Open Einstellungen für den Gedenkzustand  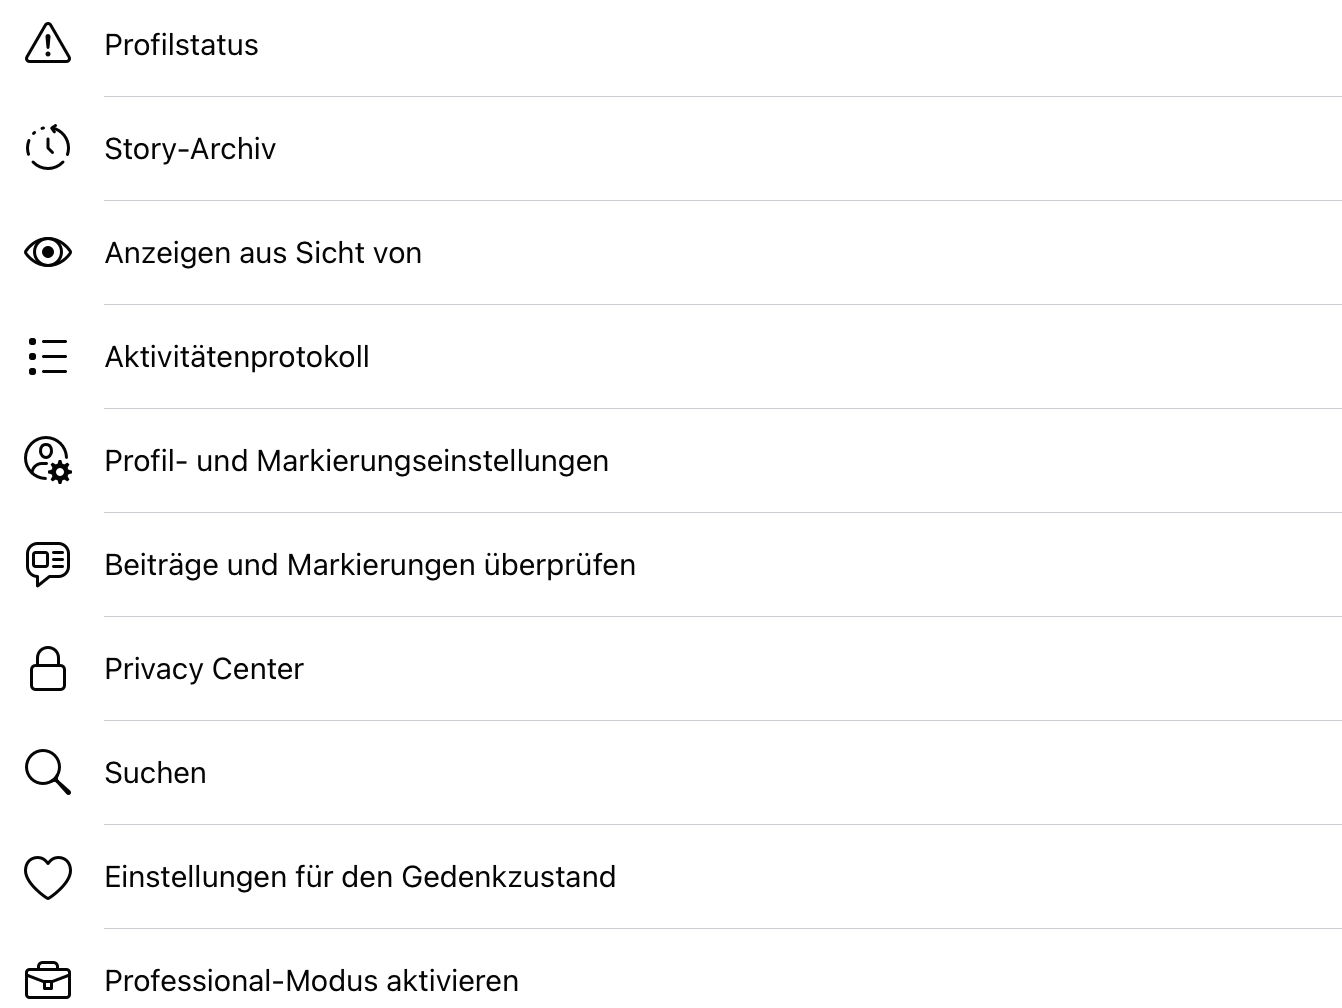click(360, 877)
